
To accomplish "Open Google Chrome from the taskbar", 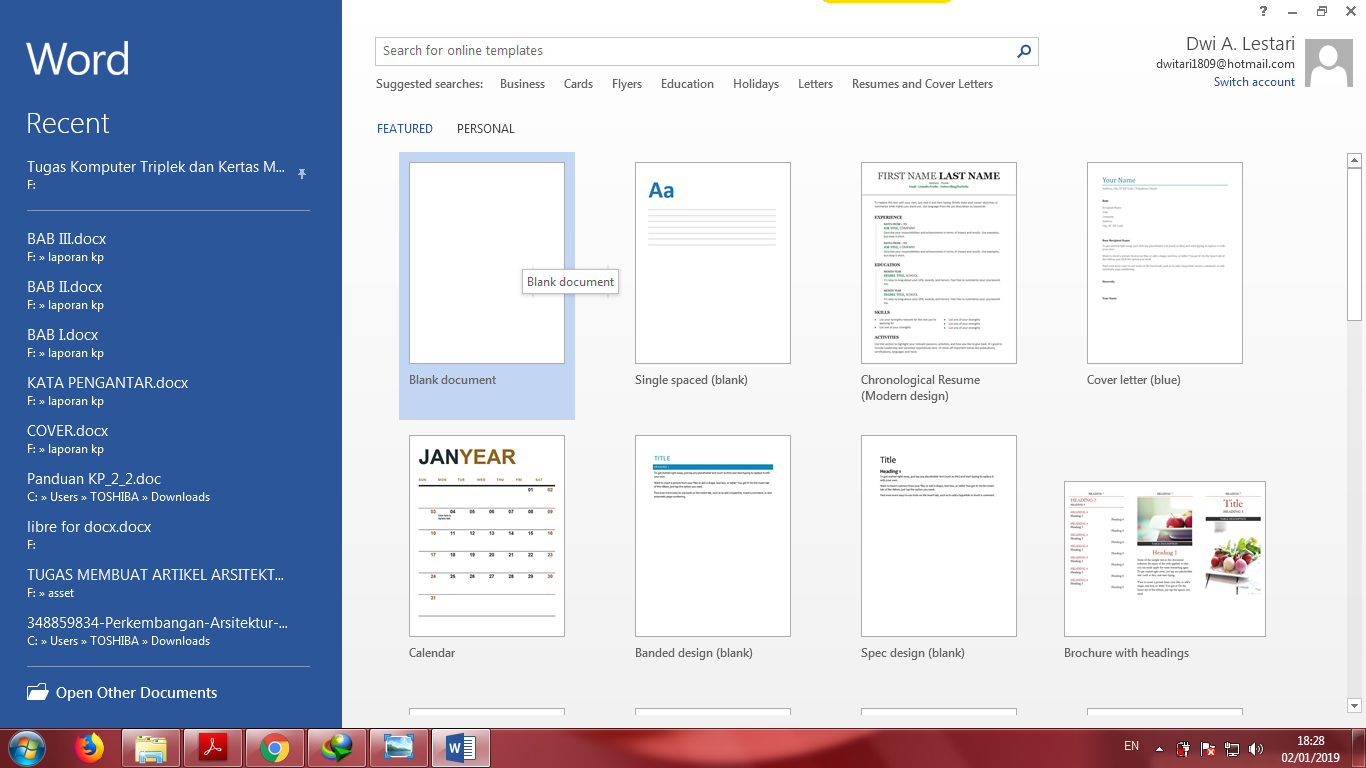I will pos(274,747).
